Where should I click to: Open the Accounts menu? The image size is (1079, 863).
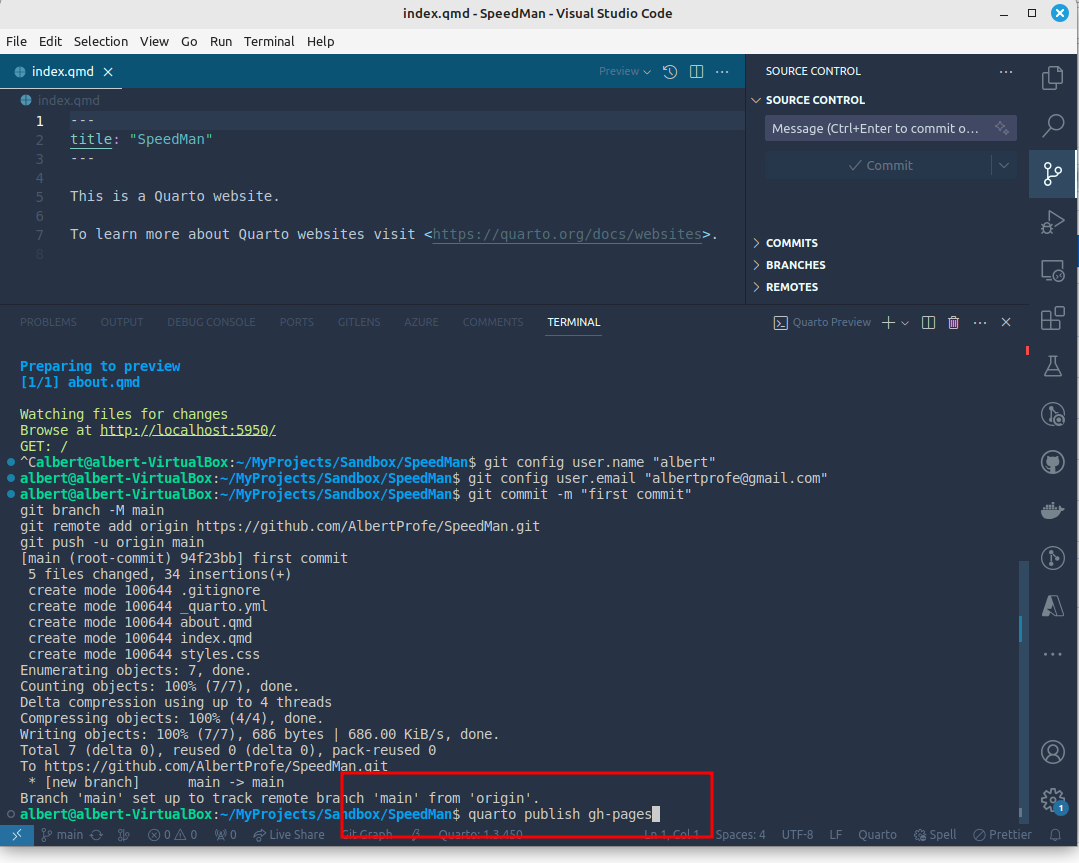pos(1052,752)
